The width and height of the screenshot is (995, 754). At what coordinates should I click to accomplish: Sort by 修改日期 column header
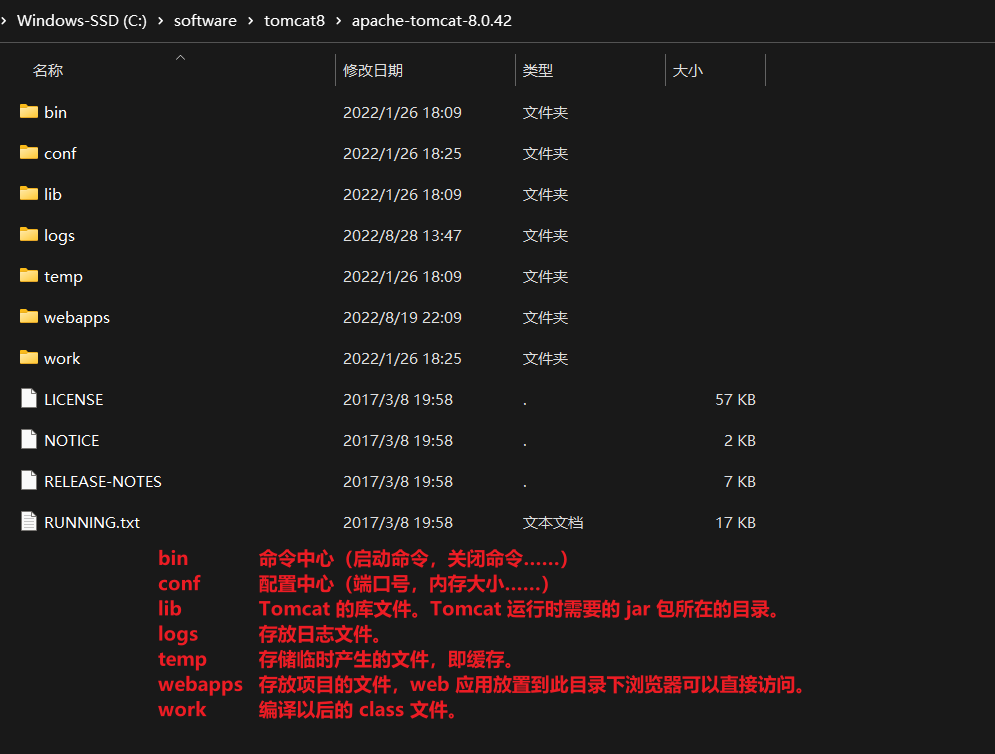point(373,70)
